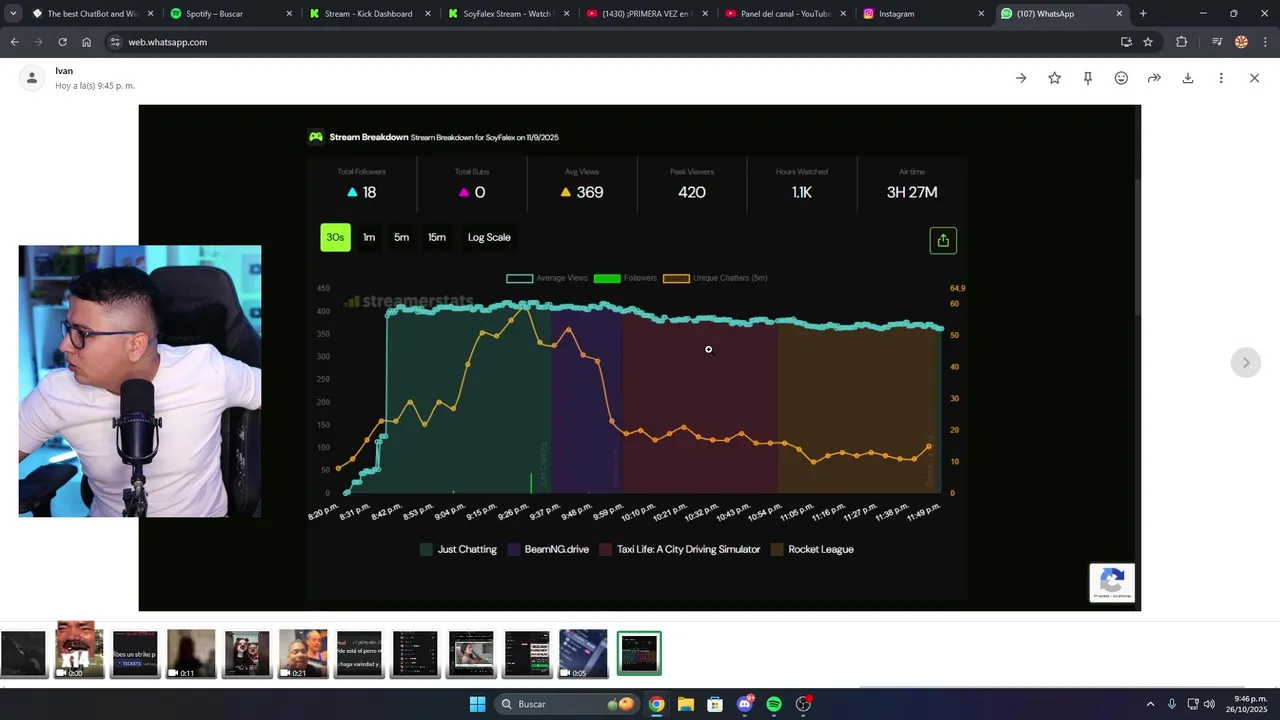The width and height of the screenshot is (1280, 720).
Task: Expand the tab search dropdown arrow
Action: [13, 14]
